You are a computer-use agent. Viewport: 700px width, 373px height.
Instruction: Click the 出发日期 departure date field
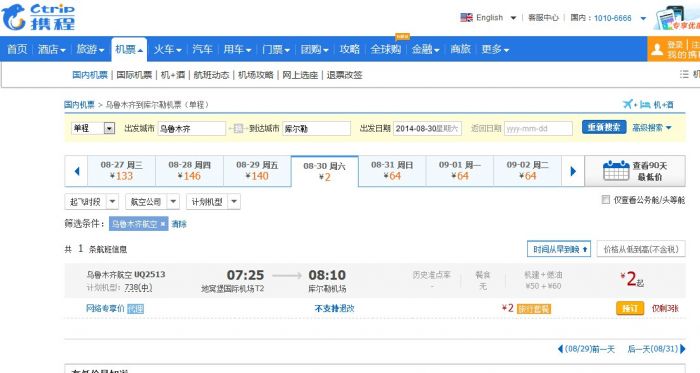[427, 128]
